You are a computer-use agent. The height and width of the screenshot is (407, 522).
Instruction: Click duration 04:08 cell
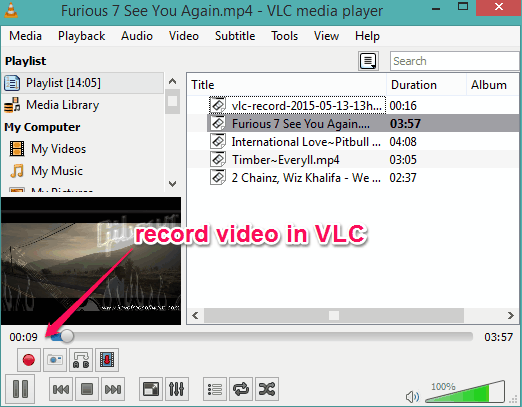click(403, 142)
